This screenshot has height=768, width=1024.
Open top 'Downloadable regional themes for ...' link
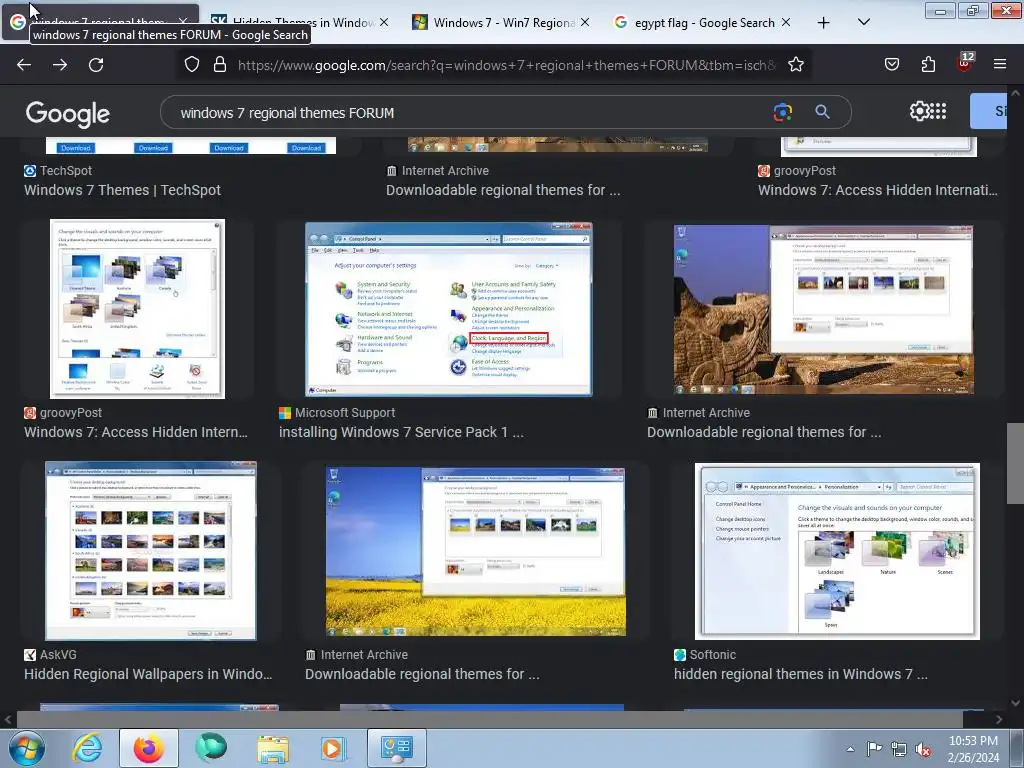(503, 190)
